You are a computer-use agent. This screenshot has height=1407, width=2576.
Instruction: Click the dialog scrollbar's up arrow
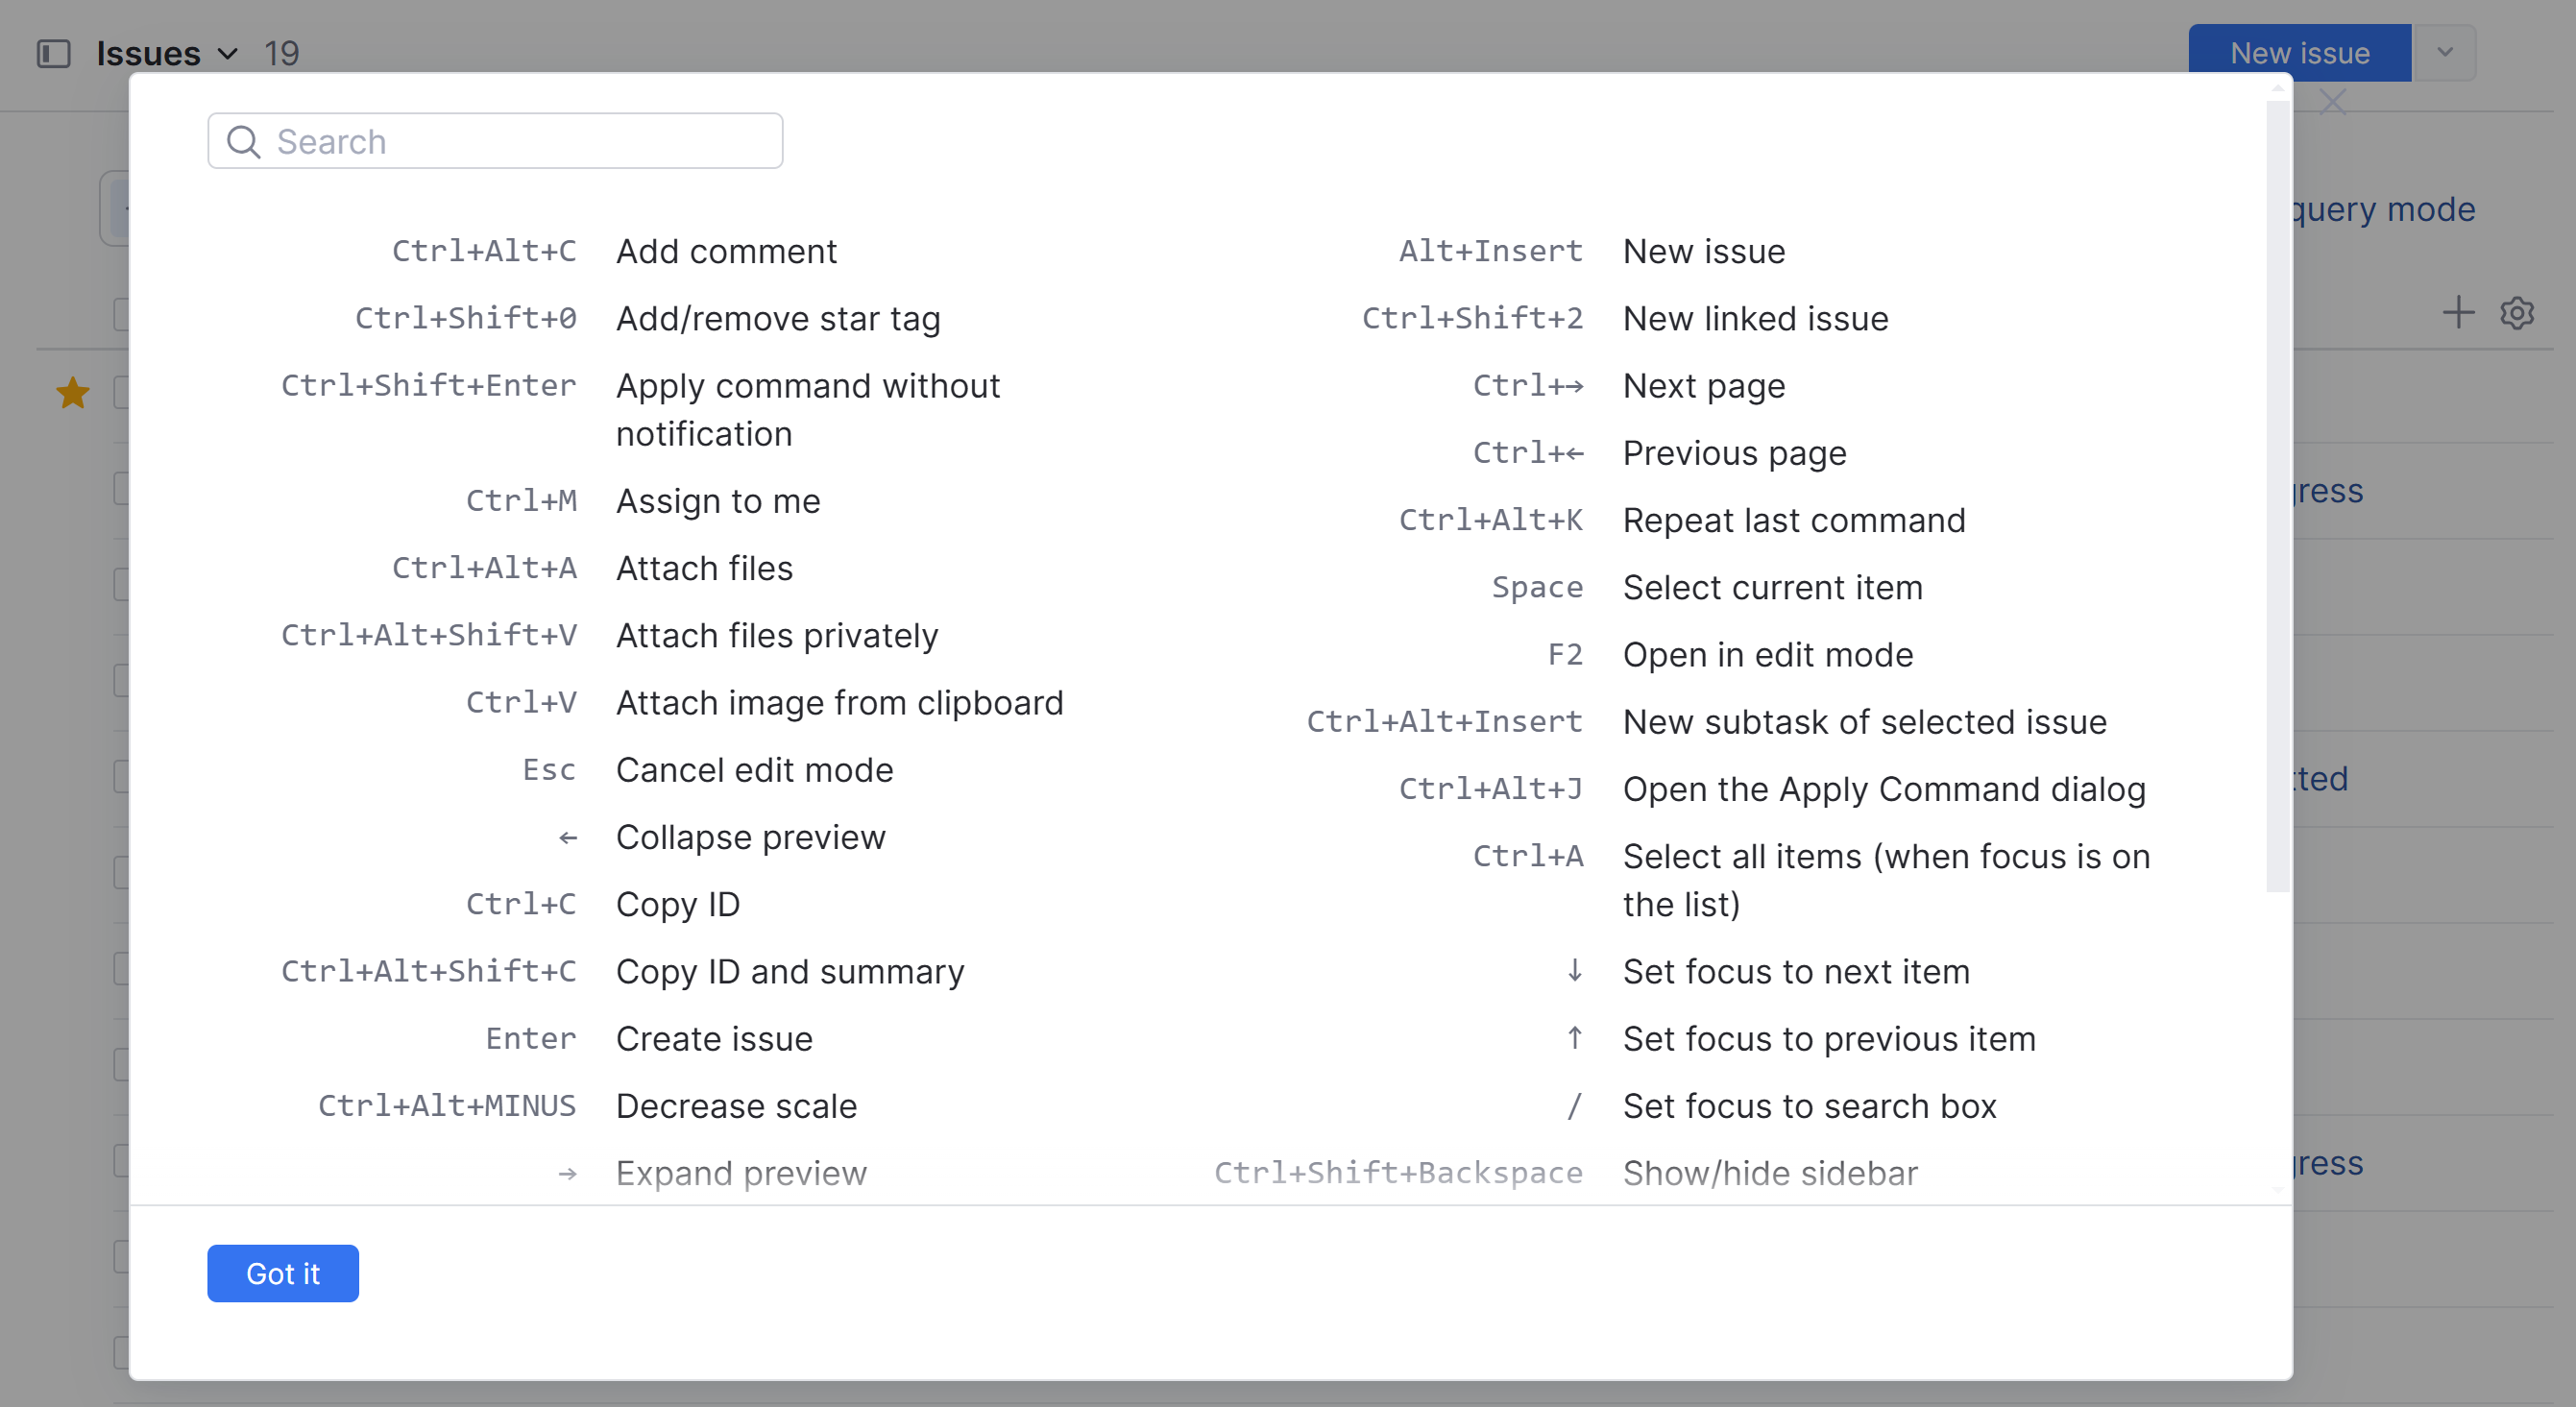pos(2277,89)
